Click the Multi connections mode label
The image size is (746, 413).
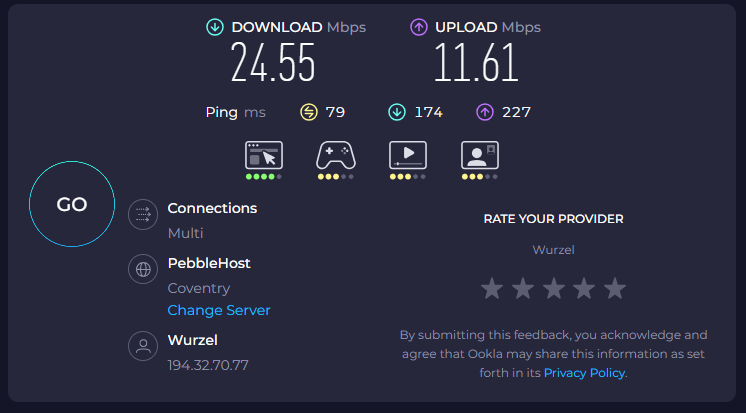[185, 233]
